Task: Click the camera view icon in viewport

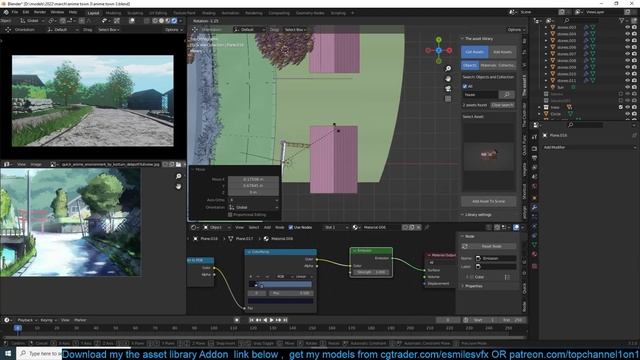Action: click(448, 89)
